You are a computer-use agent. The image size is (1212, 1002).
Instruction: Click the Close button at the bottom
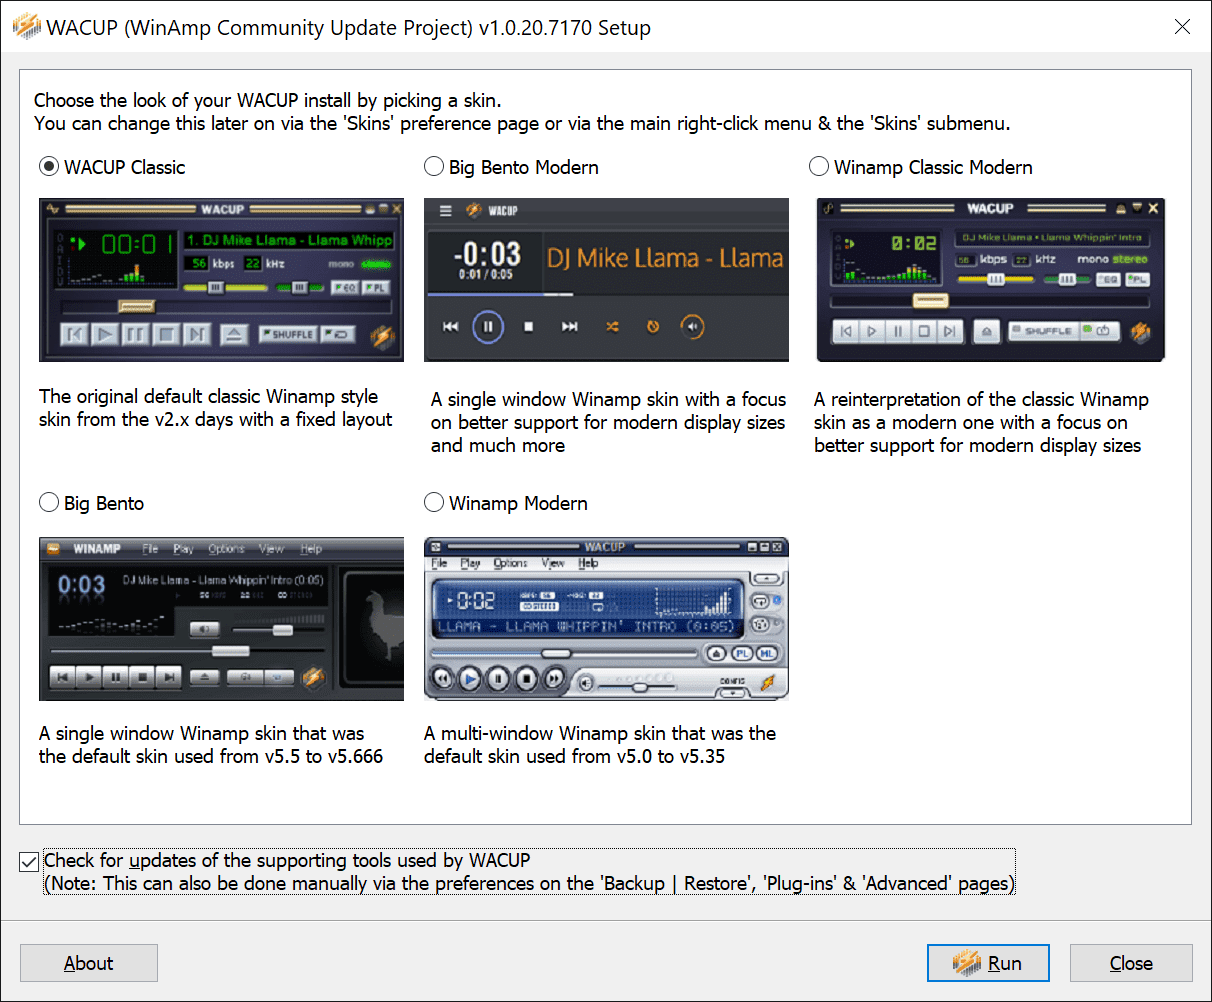coord(1131,963)
